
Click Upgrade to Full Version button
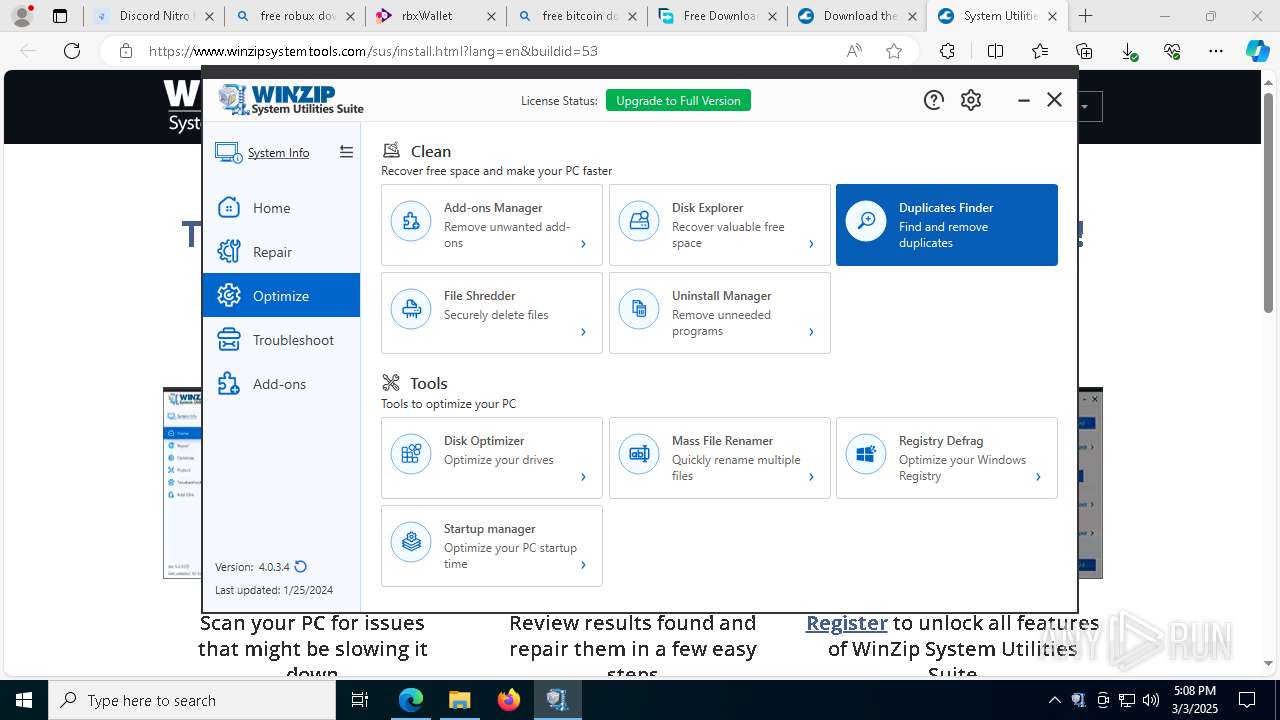(678, 100)
